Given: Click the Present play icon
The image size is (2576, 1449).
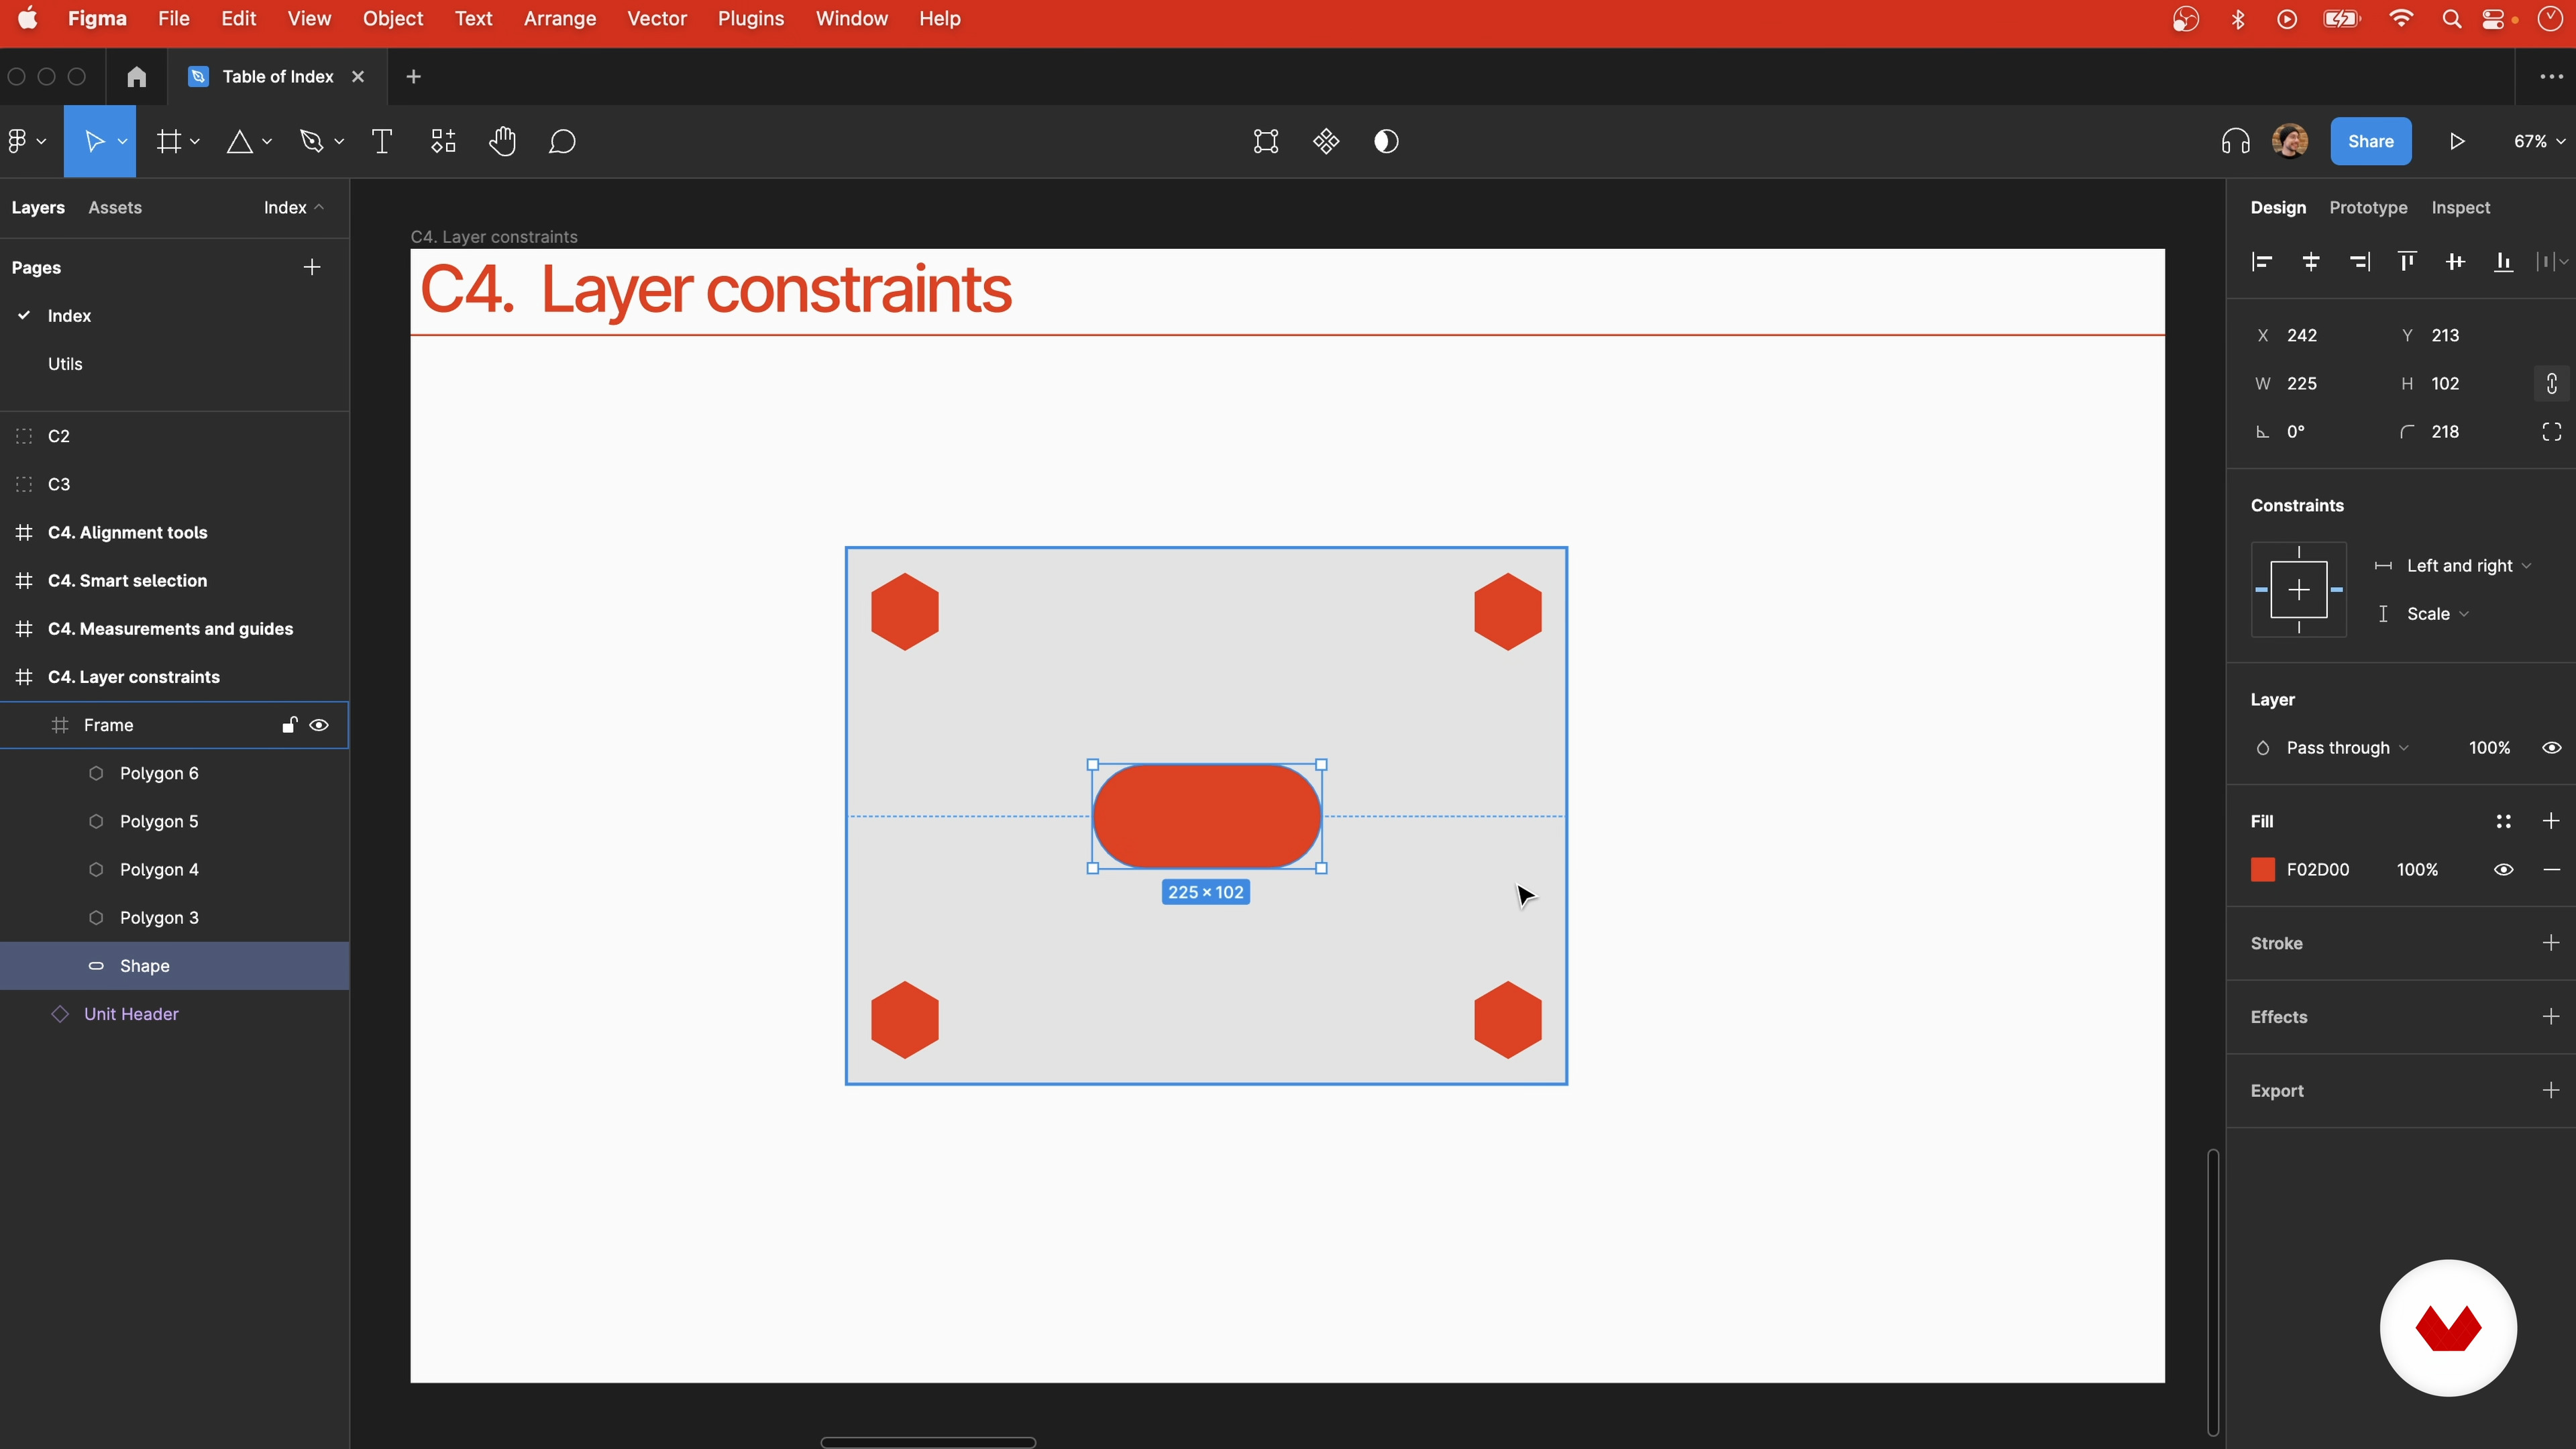Looking at the screenshot, I should pyautogui.click(x=2457, y=141).
